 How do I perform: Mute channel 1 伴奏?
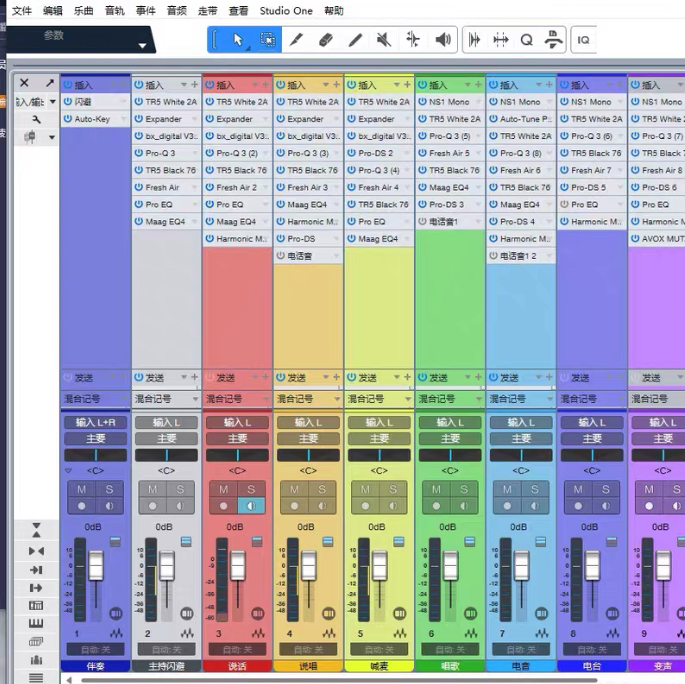[82, 490]
